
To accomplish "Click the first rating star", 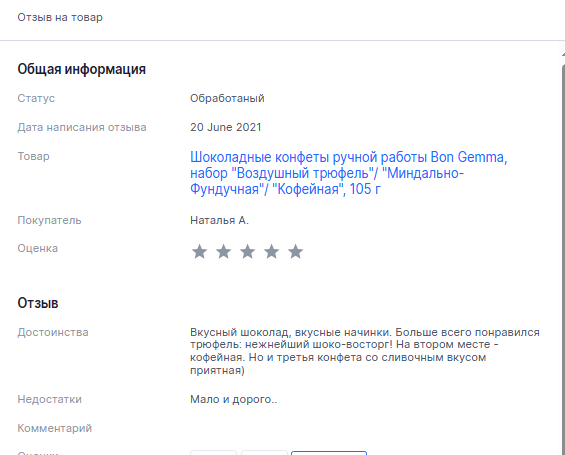I will point(199,251).
